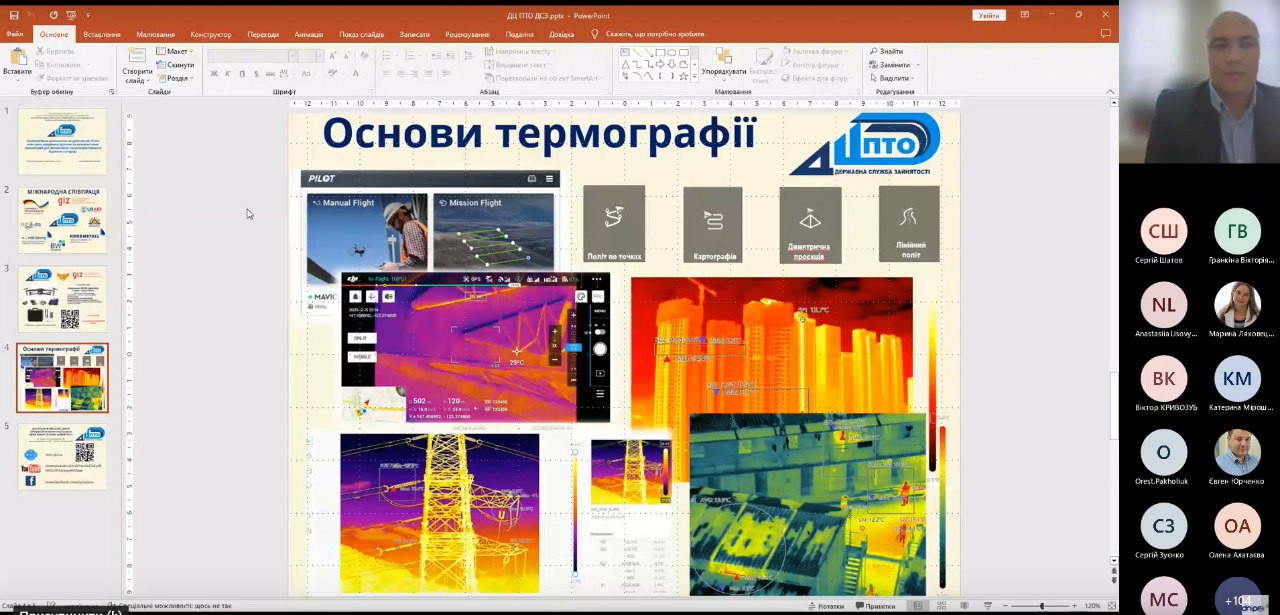Toggle underline П formatting
The height and width of the screenshot is (615, 1280).
(x=241, y=73)
